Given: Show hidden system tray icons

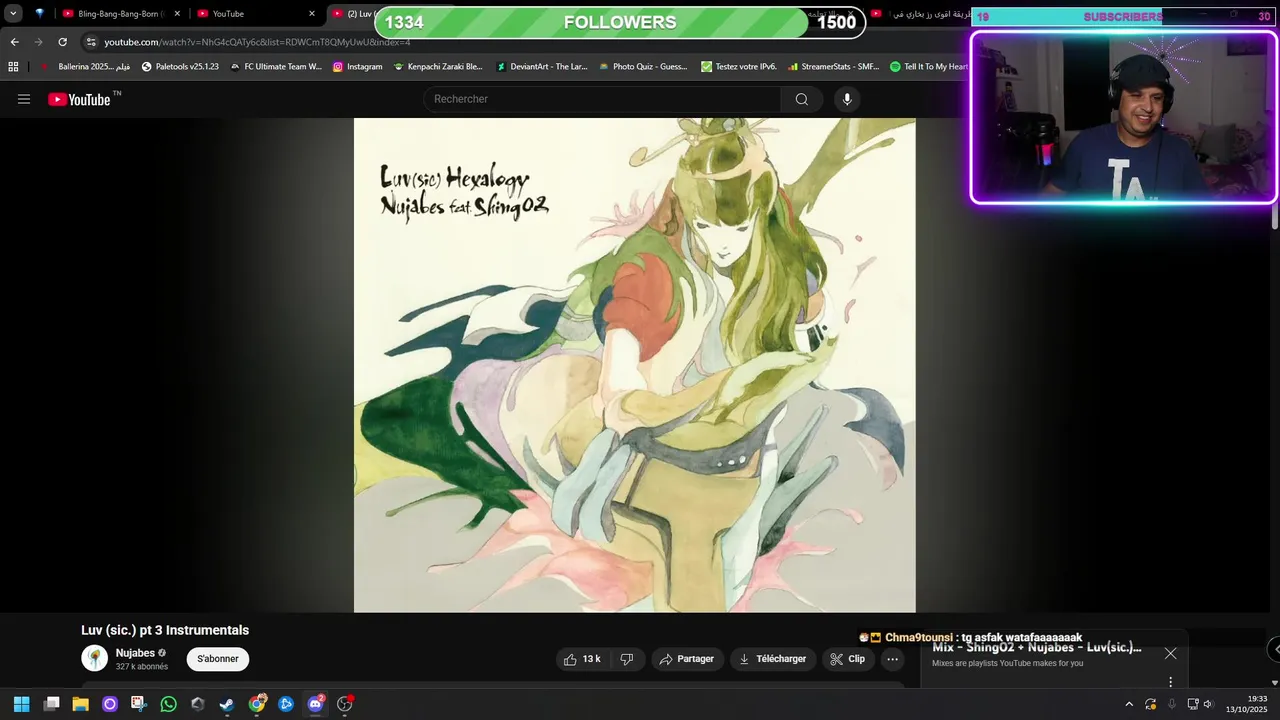Looking at the screenshot, I should pyautogui.click(x=1129, y=704).
